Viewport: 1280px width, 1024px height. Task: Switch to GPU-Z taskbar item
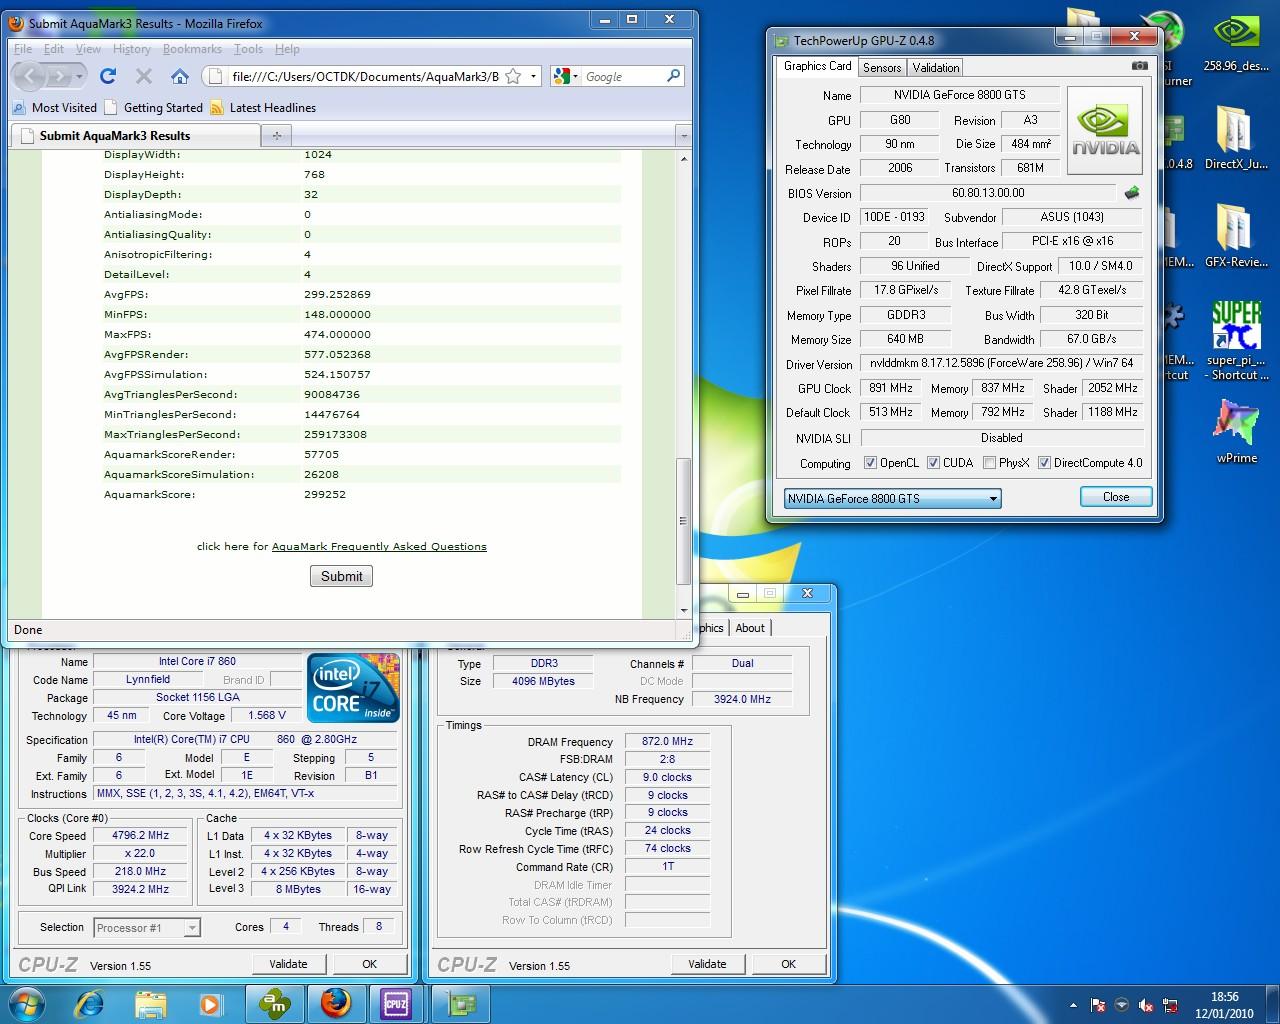(x=461, y=1003)
